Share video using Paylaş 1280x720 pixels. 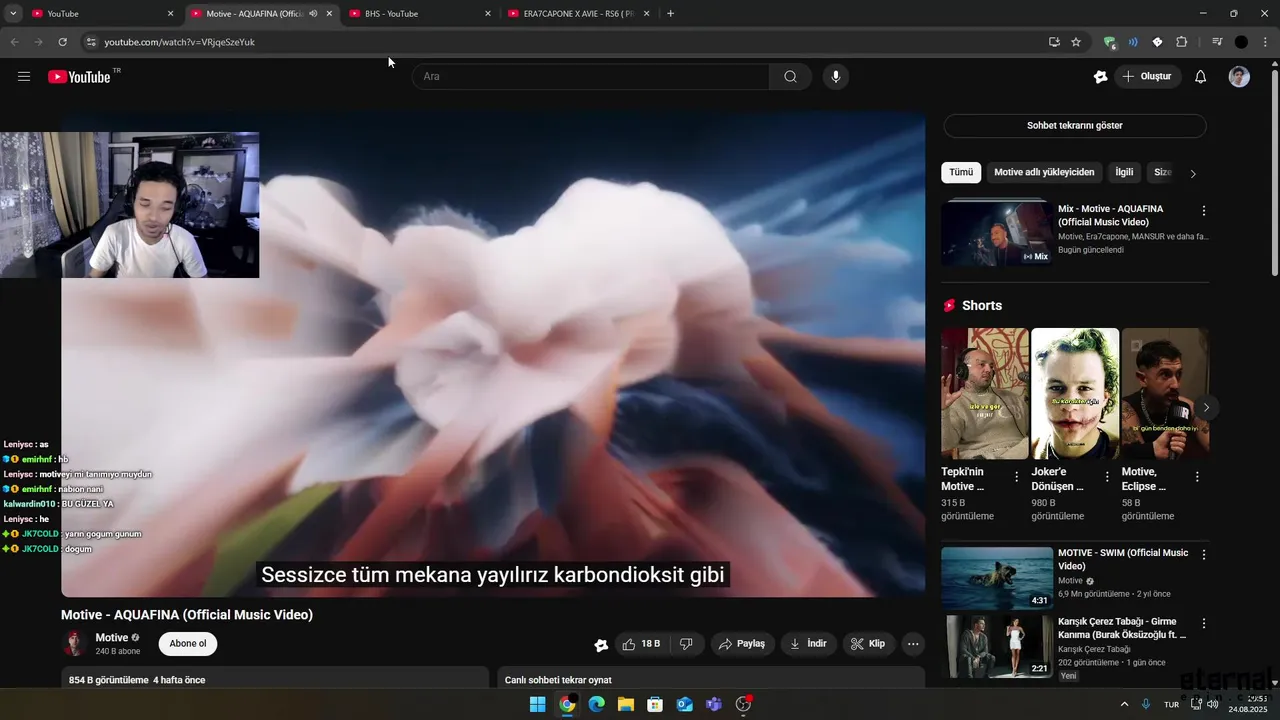click(x=743, y=644)
